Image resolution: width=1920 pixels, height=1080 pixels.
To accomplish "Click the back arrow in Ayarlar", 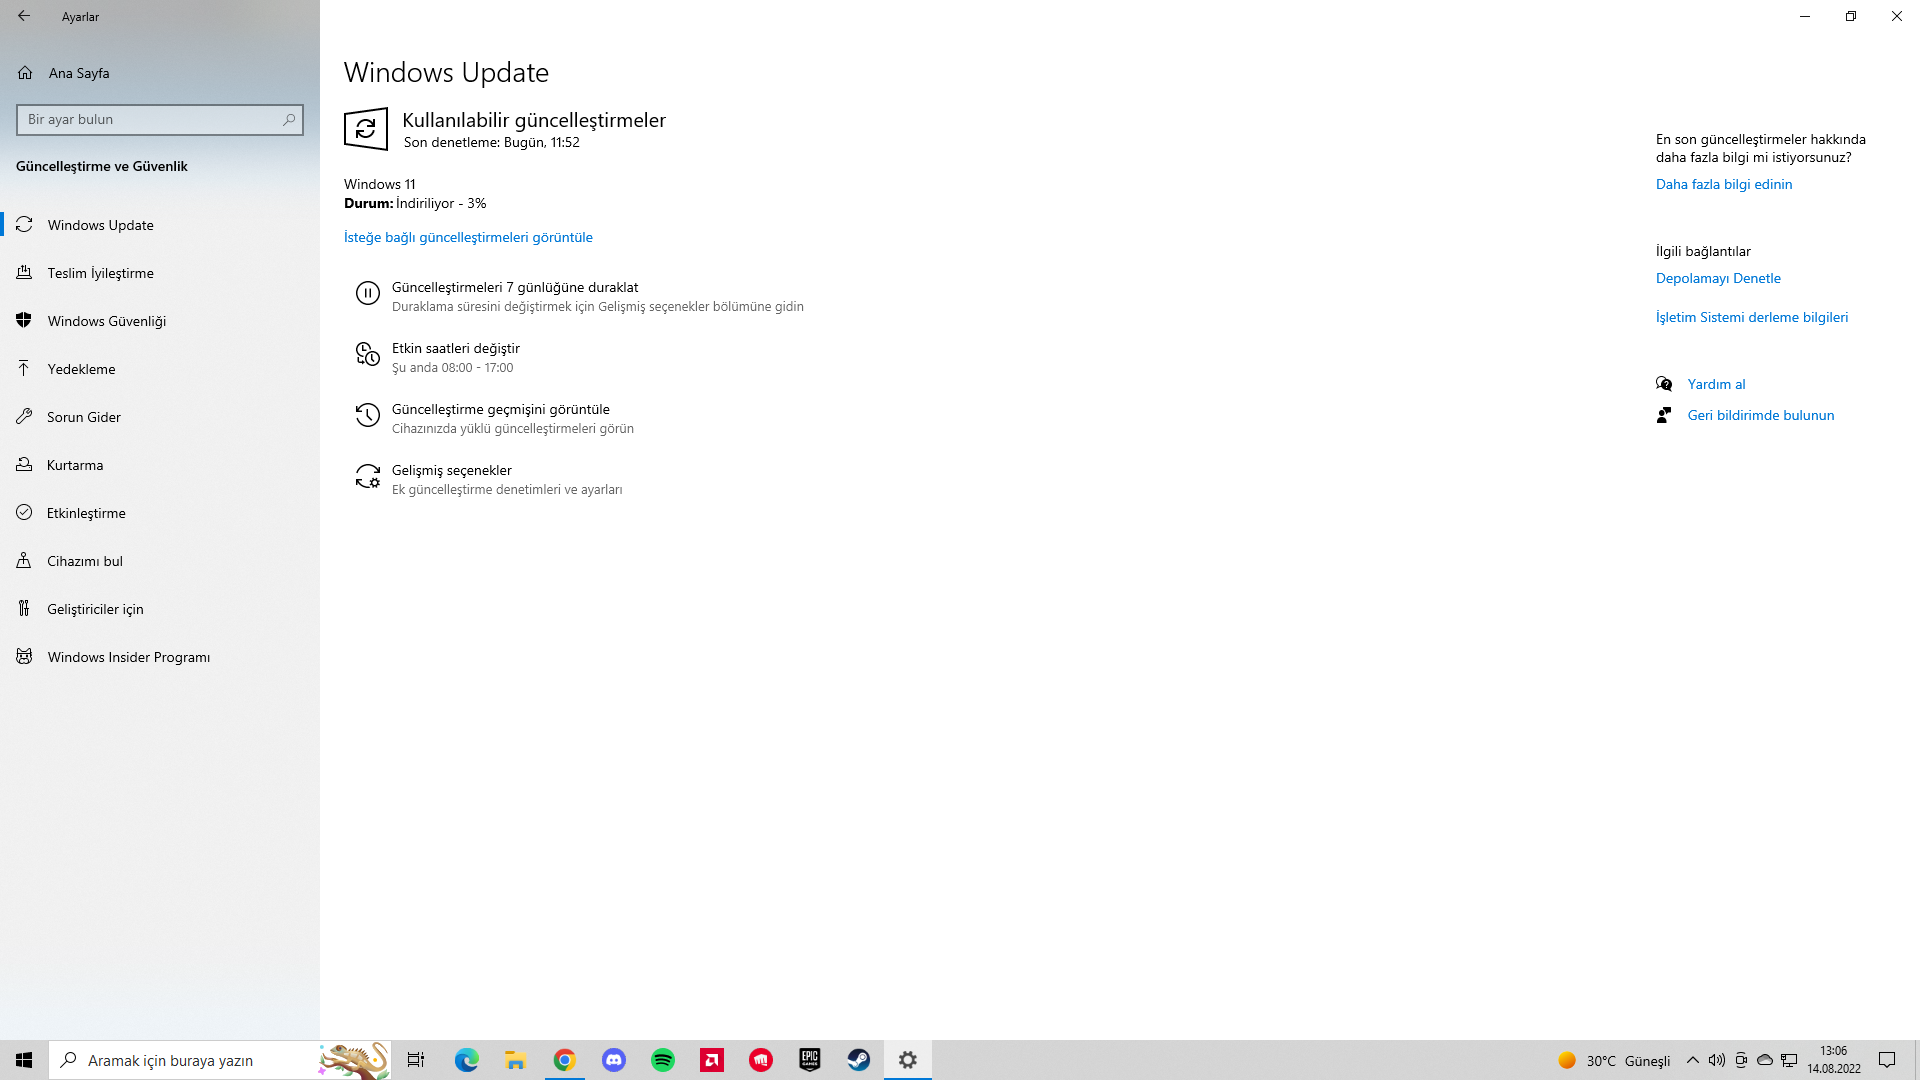I will (24, 16).
